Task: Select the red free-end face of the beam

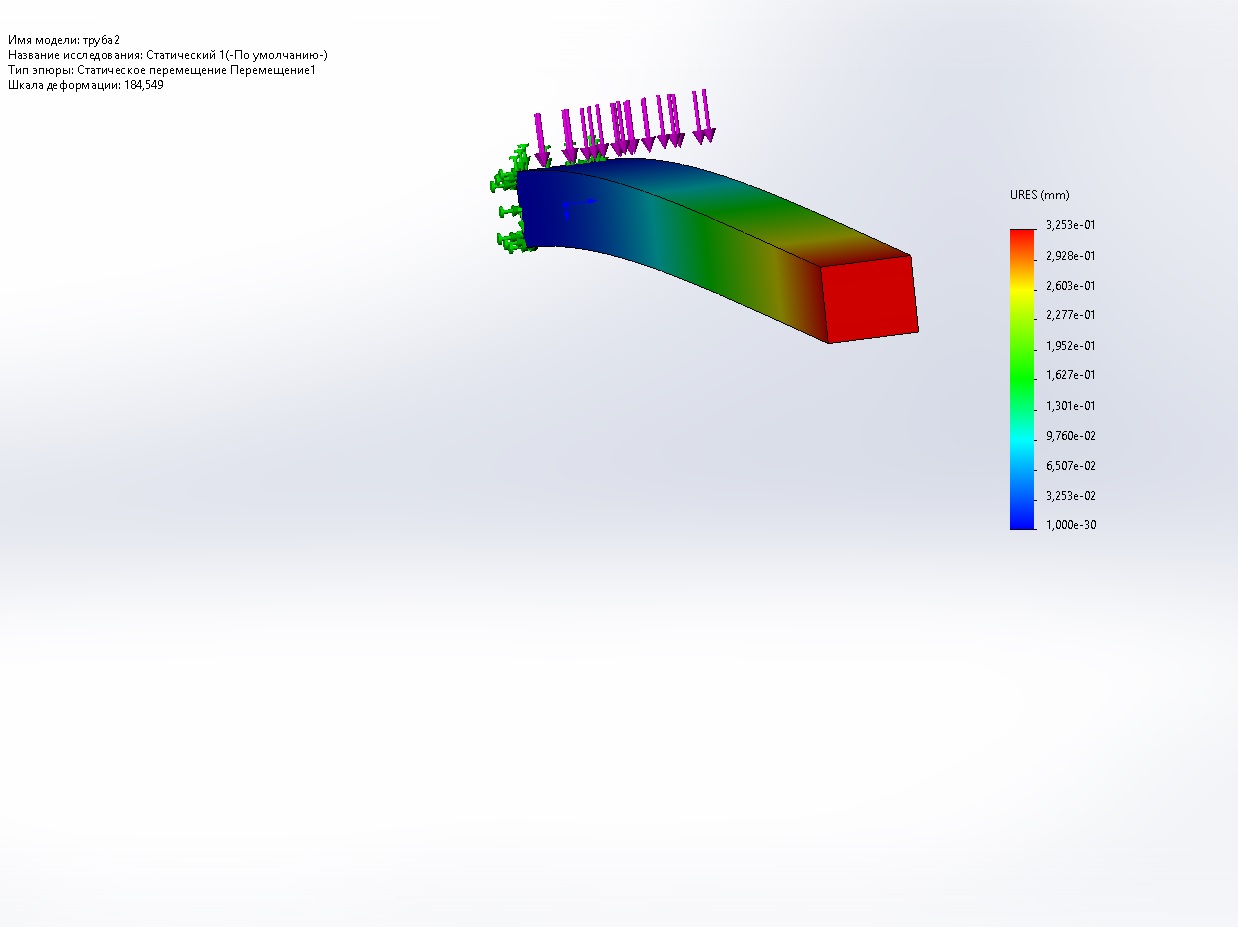Action: coord(869,299)
